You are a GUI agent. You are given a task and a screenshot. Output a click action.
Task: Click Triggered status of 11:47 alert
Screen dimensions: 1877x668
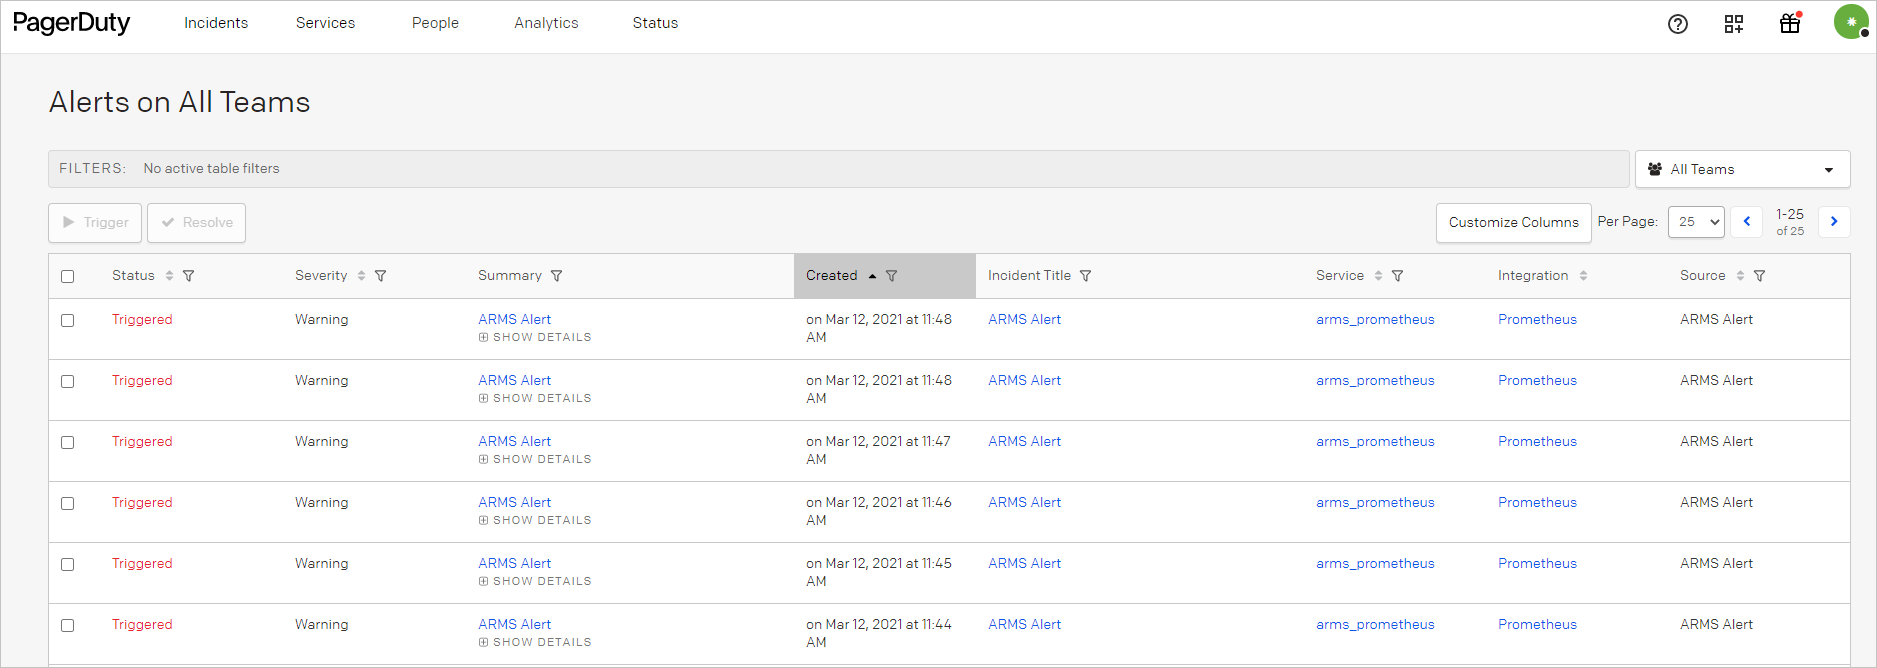142,442
